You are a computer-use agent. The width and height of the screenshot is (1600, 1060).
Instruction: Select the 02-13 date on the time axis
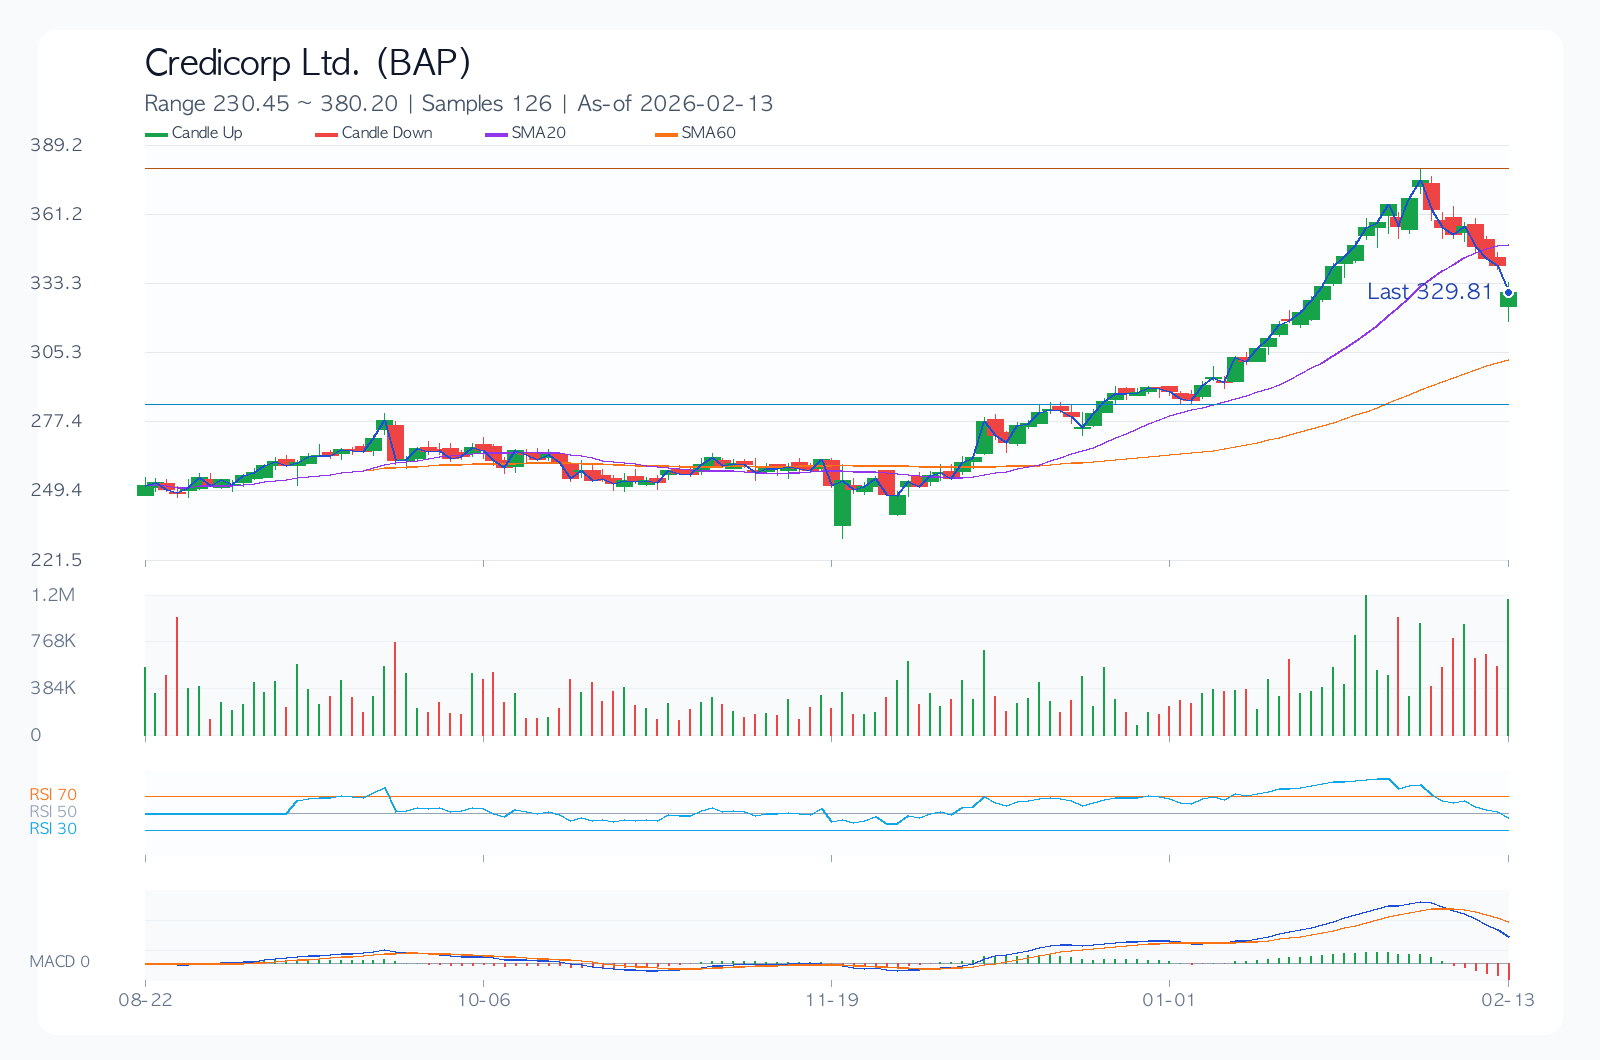tap(1508, 1000)
